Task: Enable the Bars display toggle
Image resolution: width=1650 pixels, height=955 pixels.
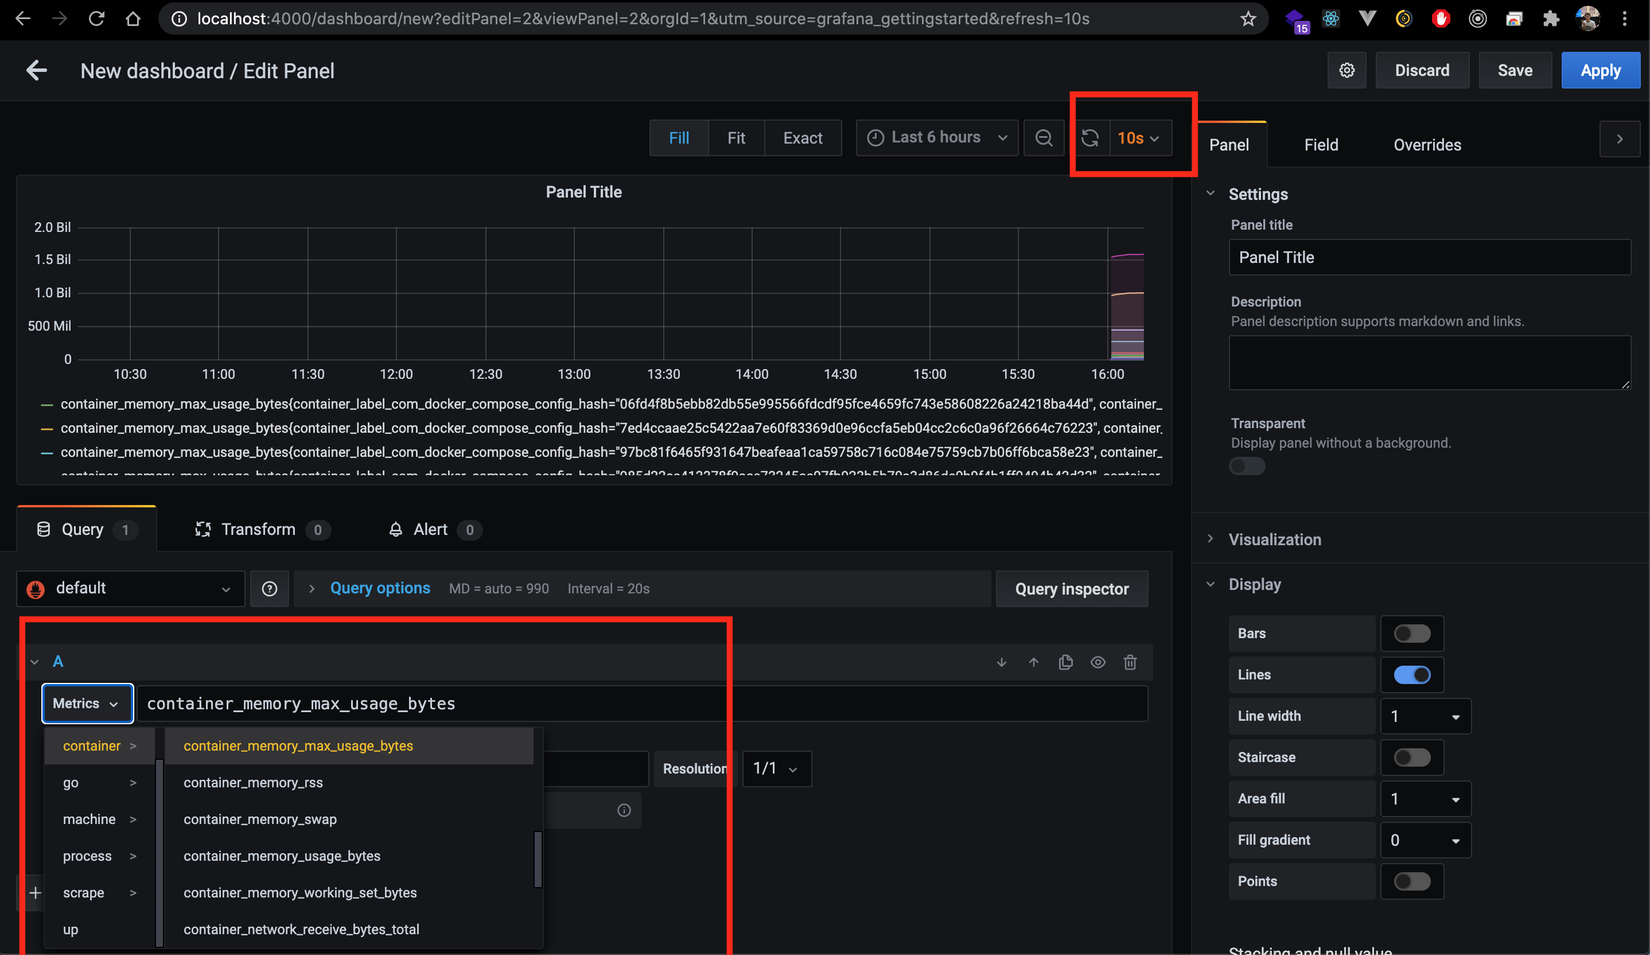Action: (x=1411, y=634)
